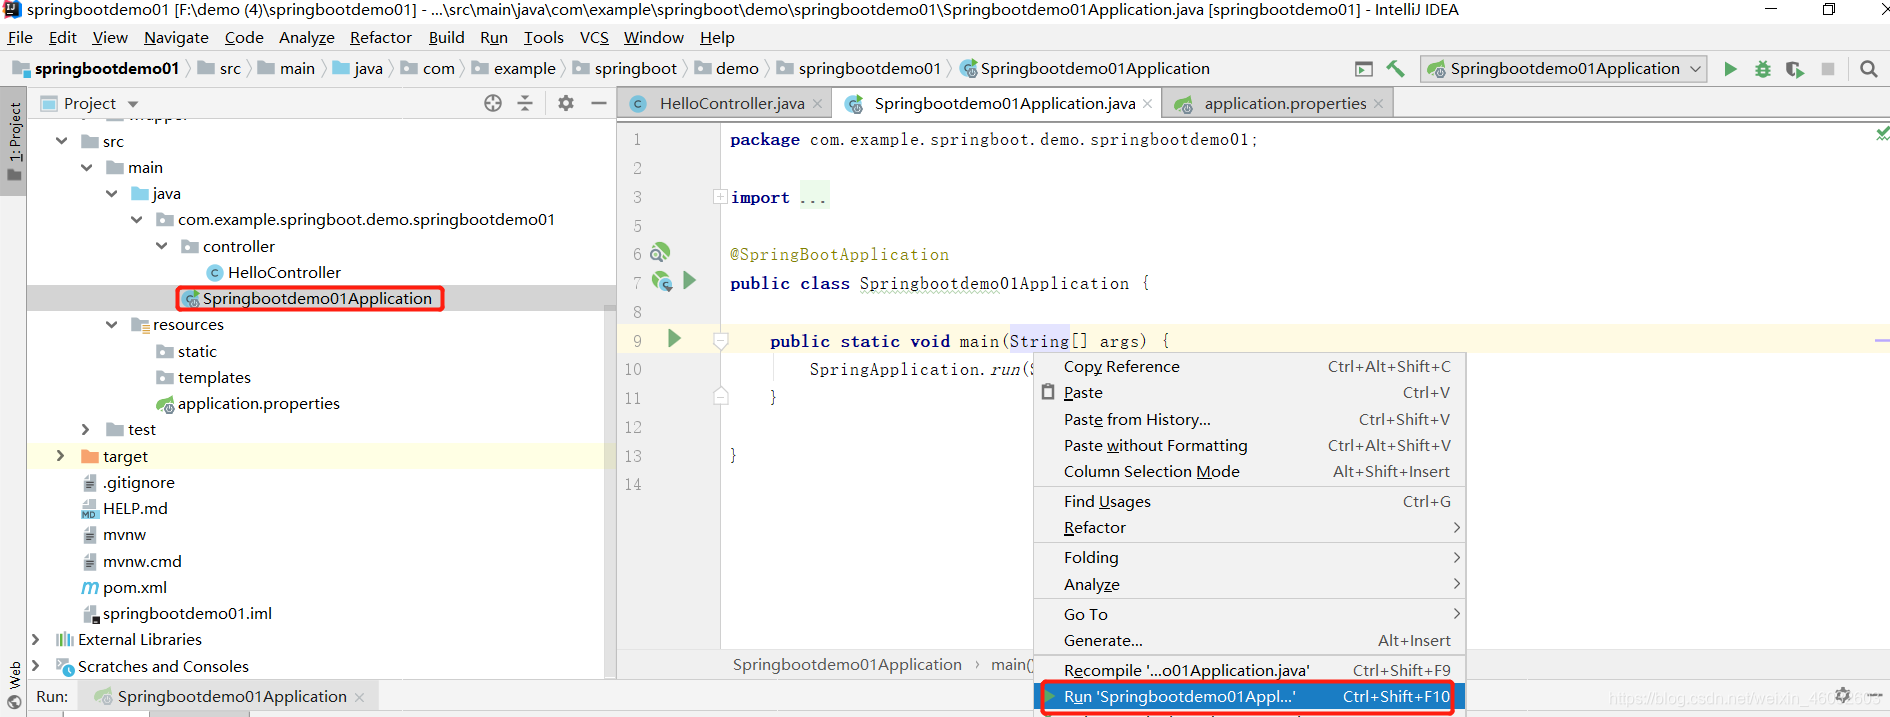1890x717 pixels.
Task: Click the Debug bug icon in toolbar
Action: tap(1763, 69)
